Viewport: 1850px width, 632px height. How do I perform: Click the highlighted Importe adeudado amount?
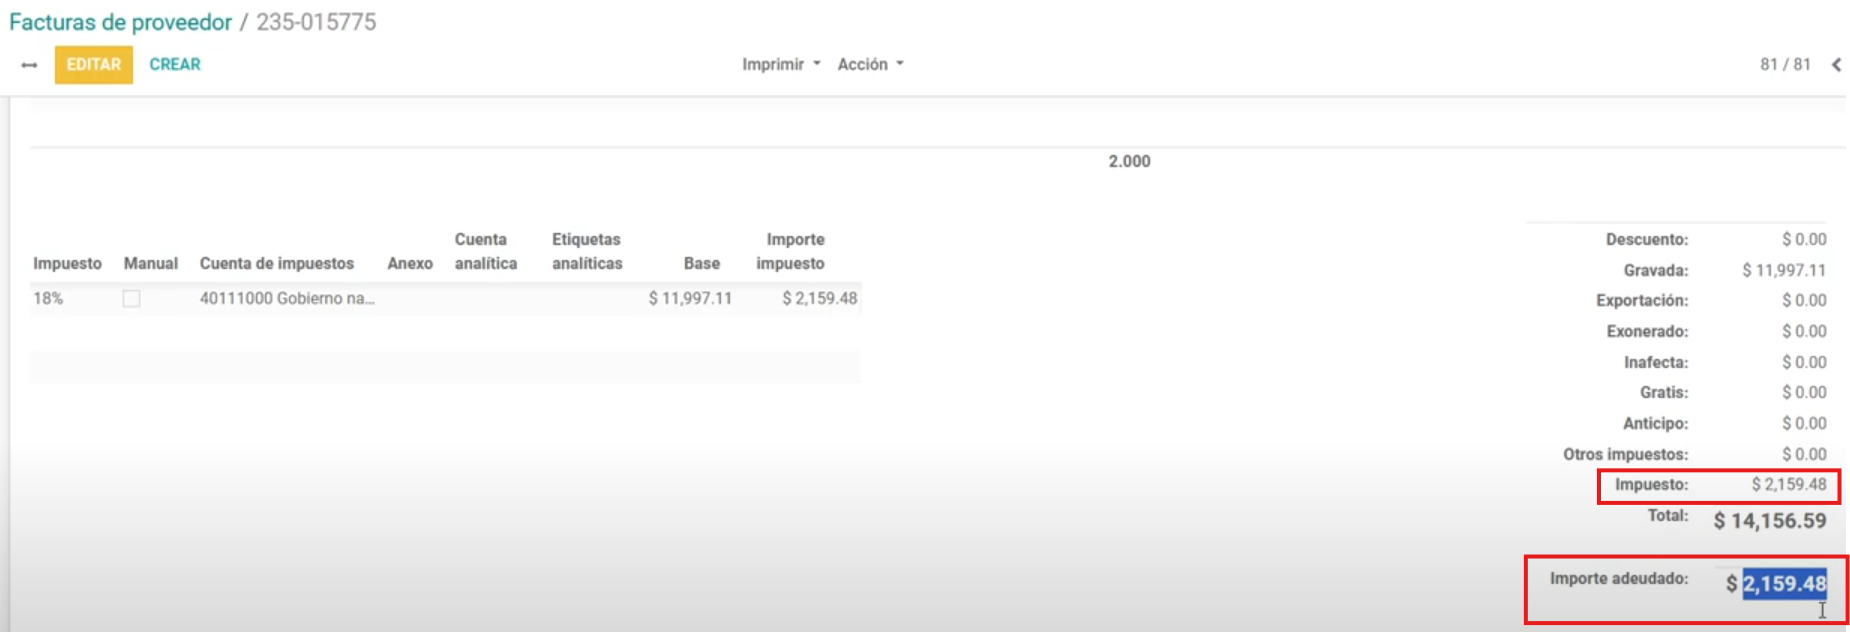(x=1784, y=583)
